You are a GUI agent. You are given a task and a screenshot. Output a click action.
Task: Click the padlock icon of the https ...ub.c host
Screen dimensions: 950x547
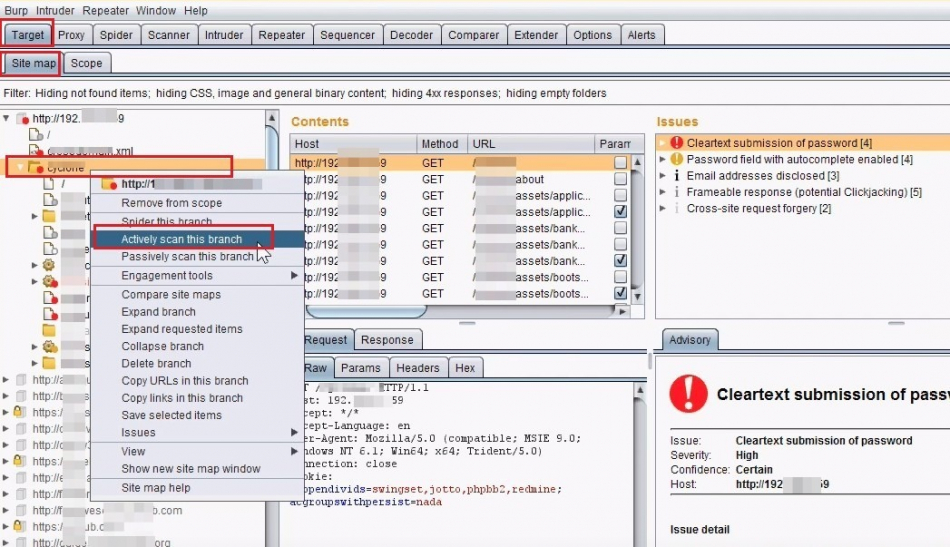click(x=19, y=526)
